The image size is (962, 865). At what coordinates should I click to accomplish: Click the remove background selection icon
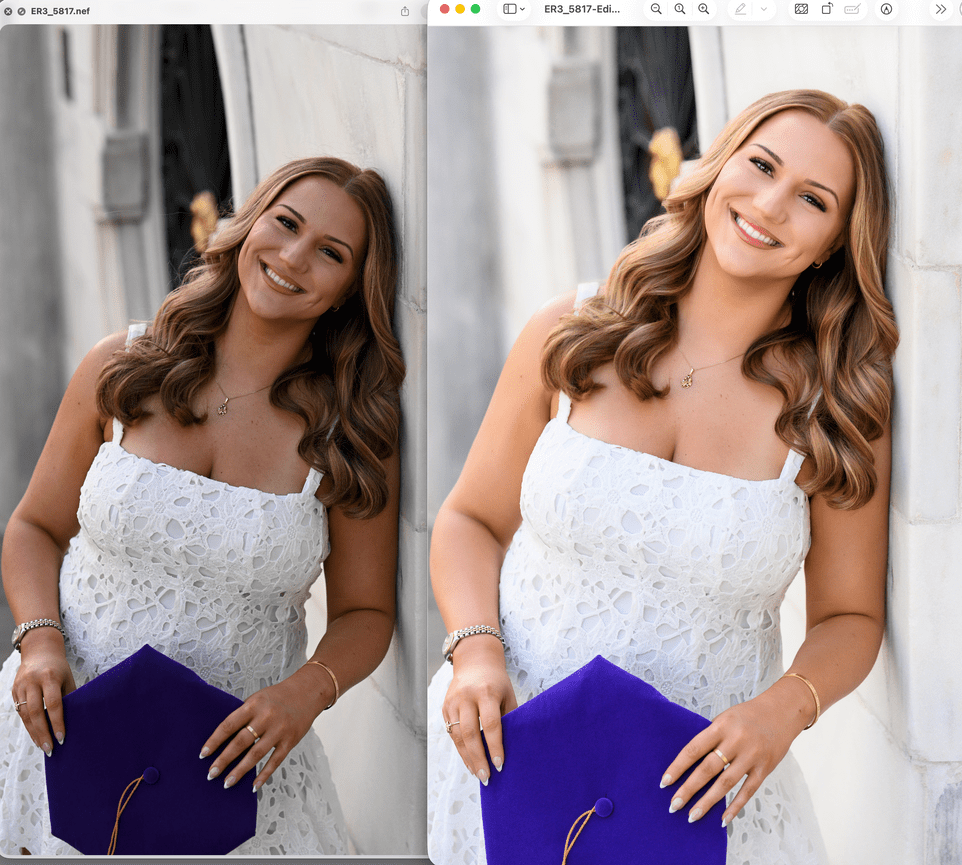(x=801, y=9)
